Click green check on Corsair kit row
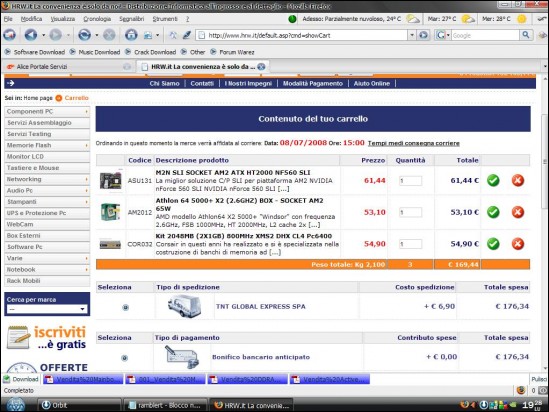The width and height of the screenshot is (549, 412). (x=493, y=244)
